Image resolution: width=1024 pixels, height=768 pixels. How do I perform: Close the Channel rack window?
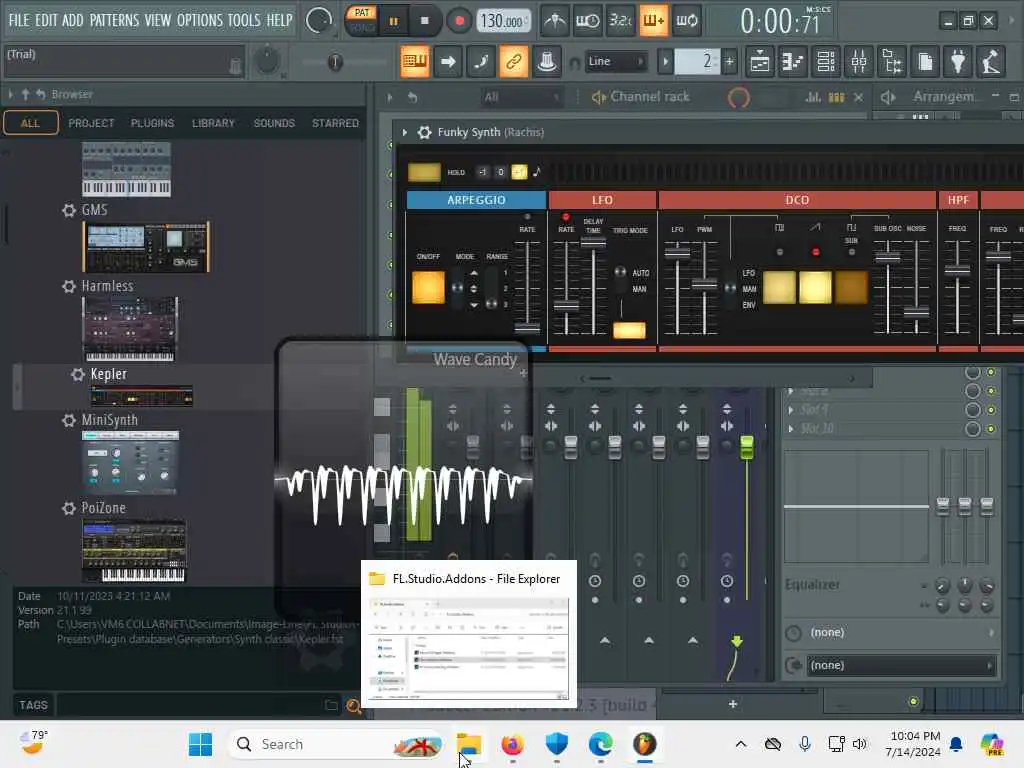tap(859, 97)
